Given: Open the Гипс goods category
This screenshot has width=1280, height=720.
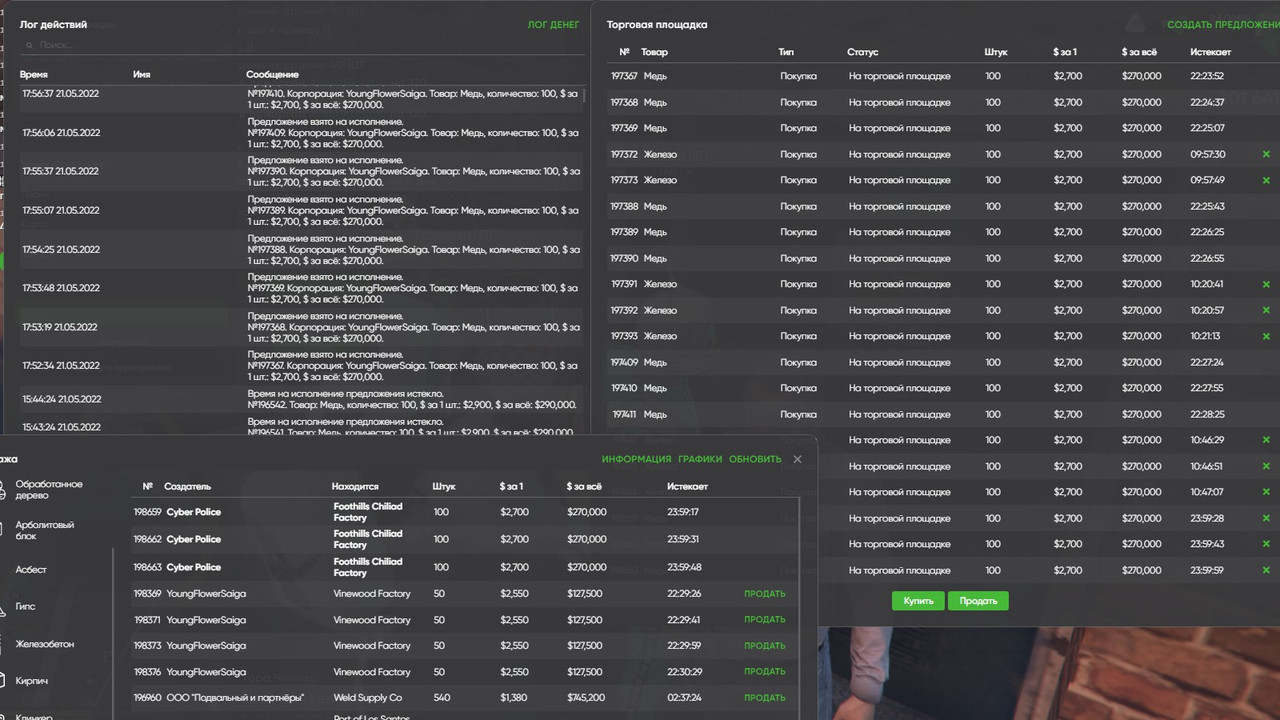Looking at the screenshot, I should pos(25,606).
